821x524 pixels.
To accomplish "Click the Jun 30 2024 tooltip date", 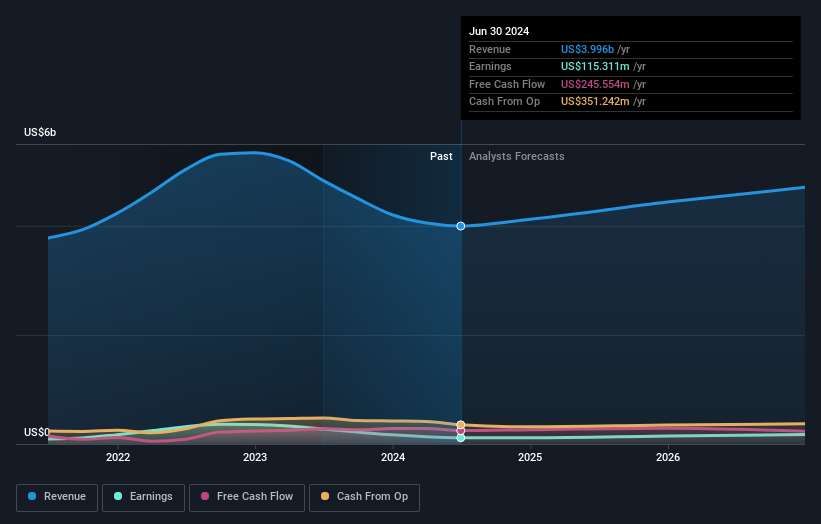I will [x=499, y=31].
